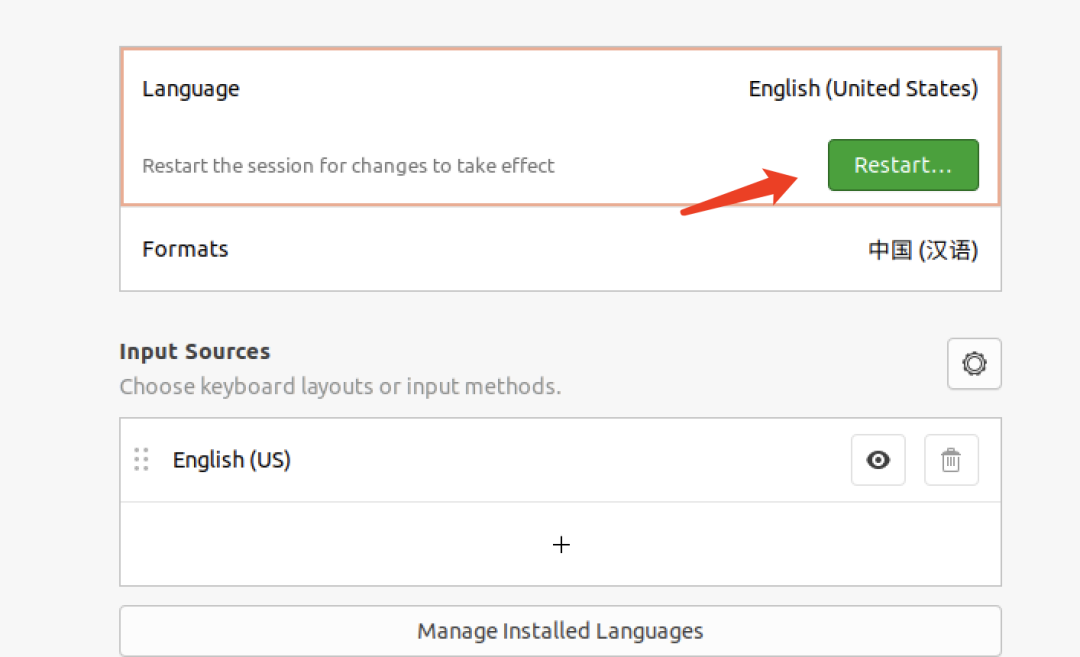The image size is (1080, 657).
Task: Click the restart session notice text
Action: tap(348, 166)
